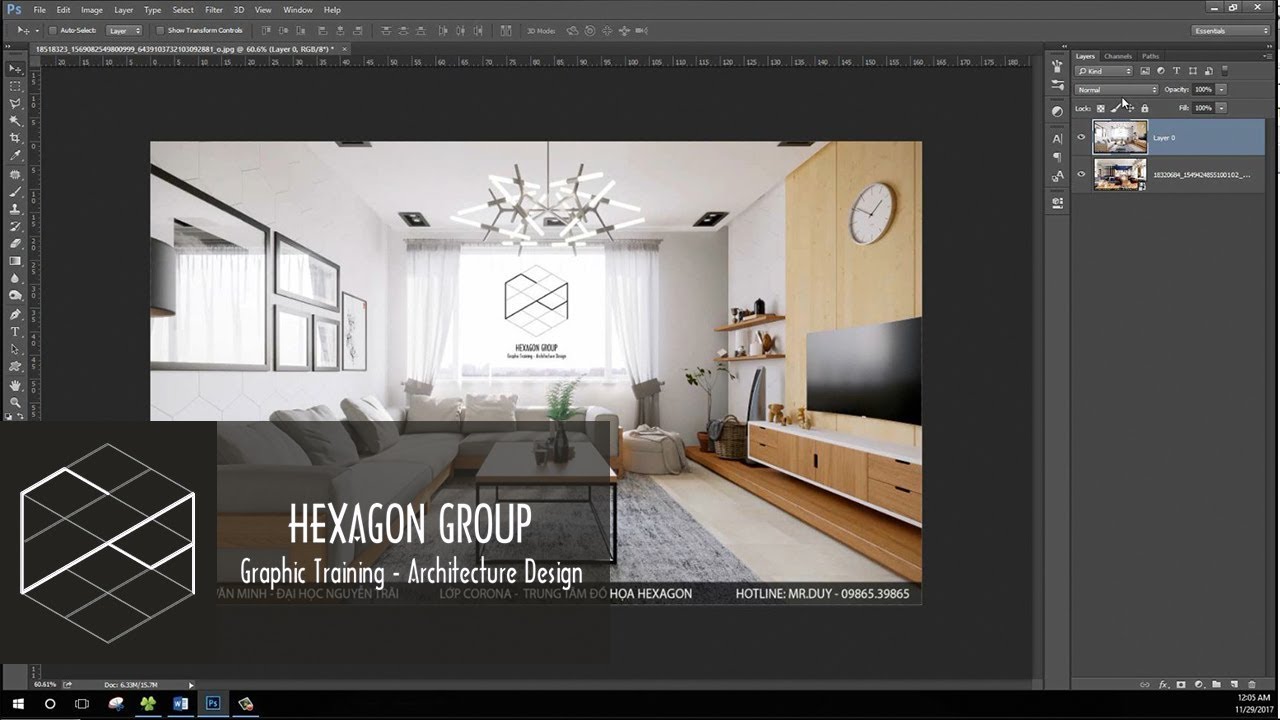Open the Layers panel options menu

pos(1269,57)
